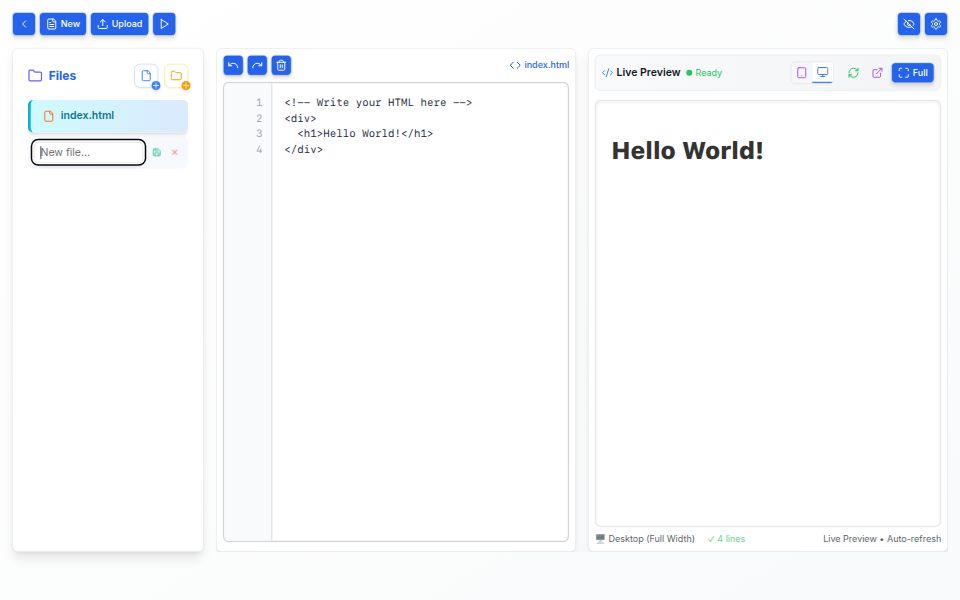Click the New button in the toolbar
The width and height of the screenshot is (960, 600).
point(62,23)
